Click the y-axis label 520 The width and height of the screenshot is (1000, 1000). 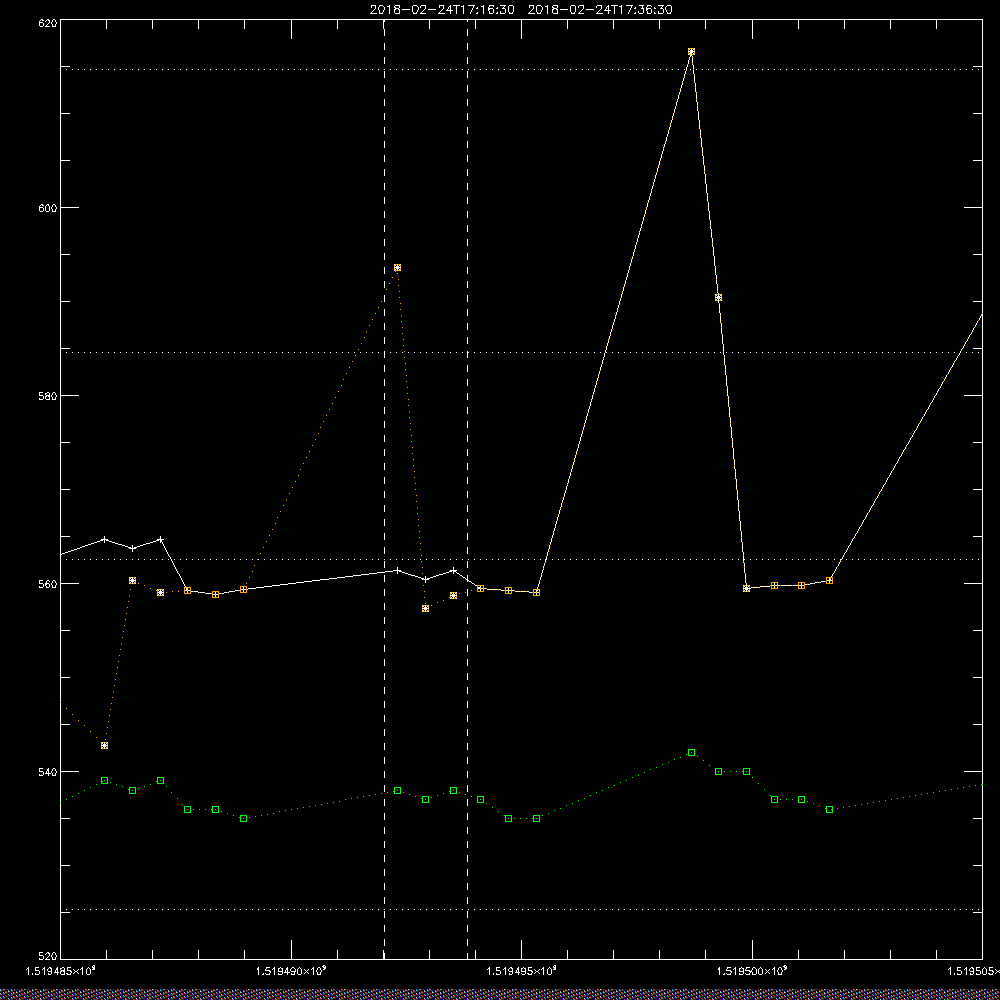(49, 957)
